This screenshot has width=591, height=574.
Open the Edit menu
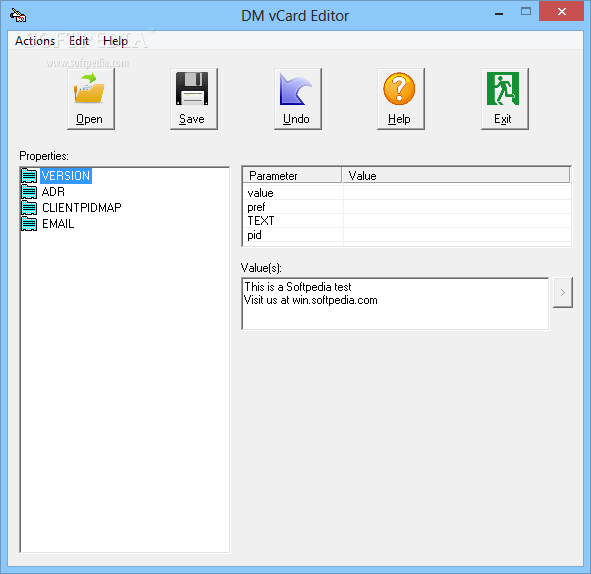pos(79,41)
